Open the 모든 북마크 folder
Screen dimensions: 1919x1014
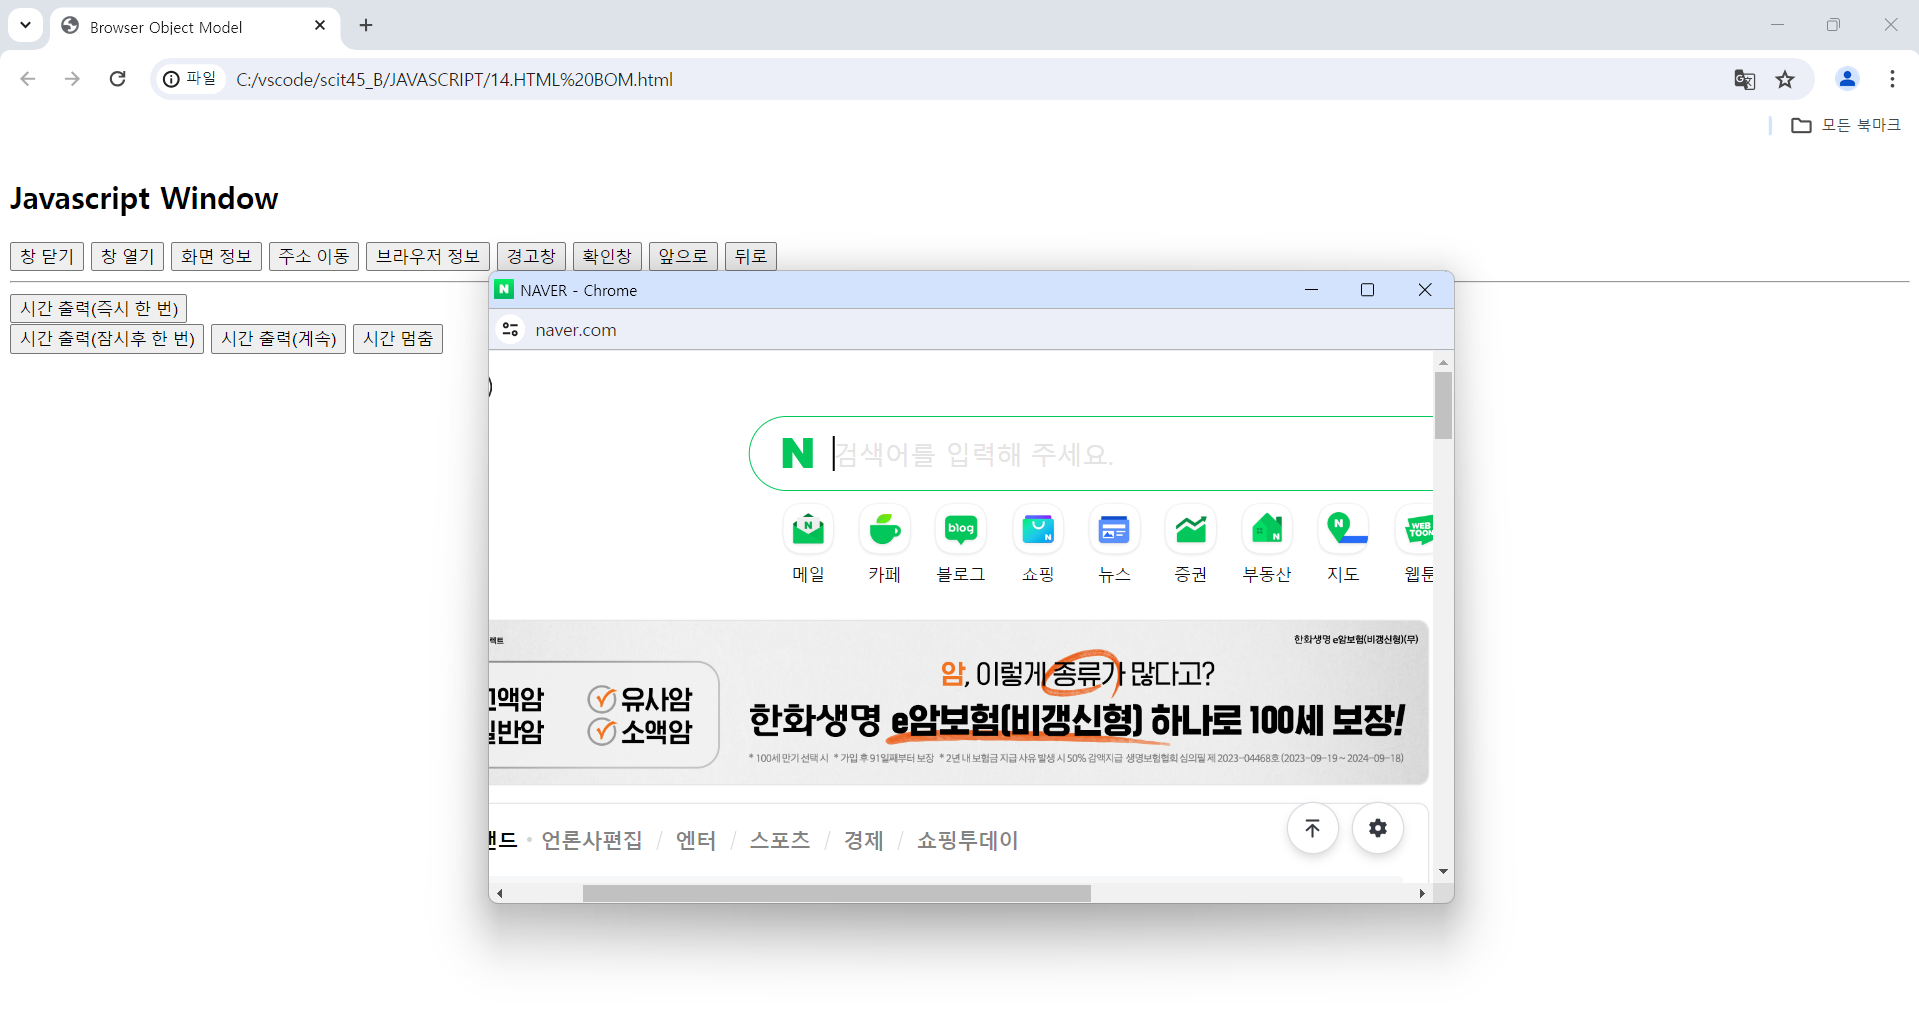click(1846, 125)
